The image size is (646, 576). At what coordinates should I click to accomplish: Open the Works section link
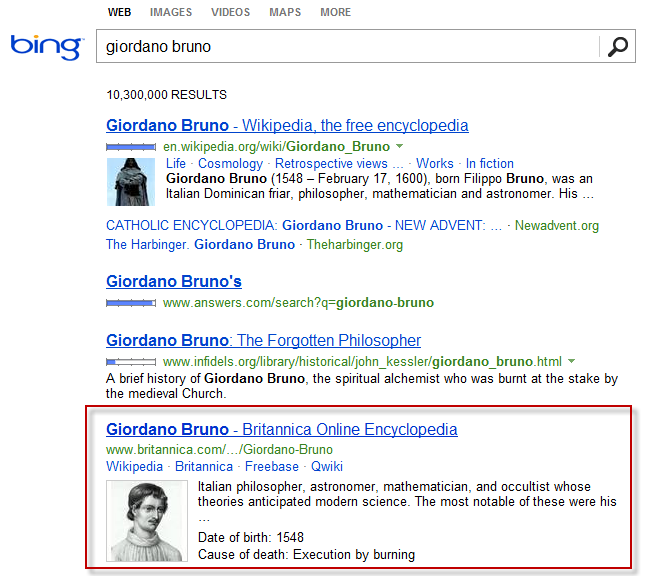tap(435, 164)
